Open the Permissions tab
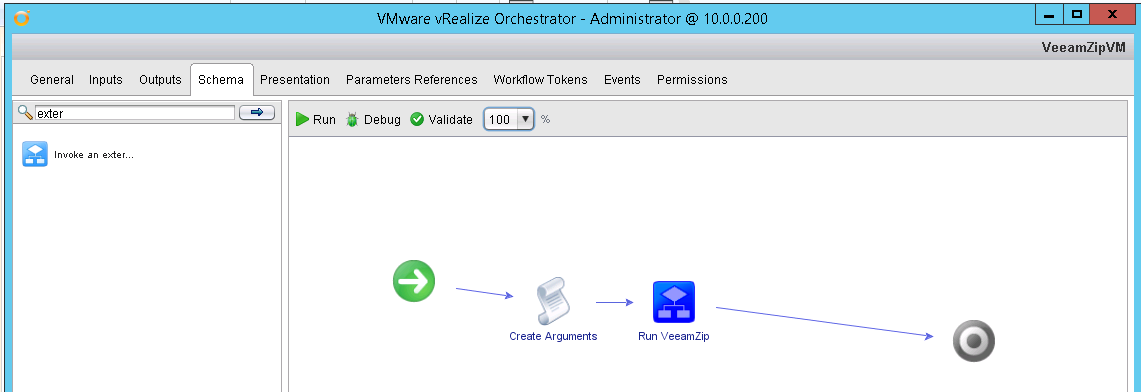 [x=692, y=80]
